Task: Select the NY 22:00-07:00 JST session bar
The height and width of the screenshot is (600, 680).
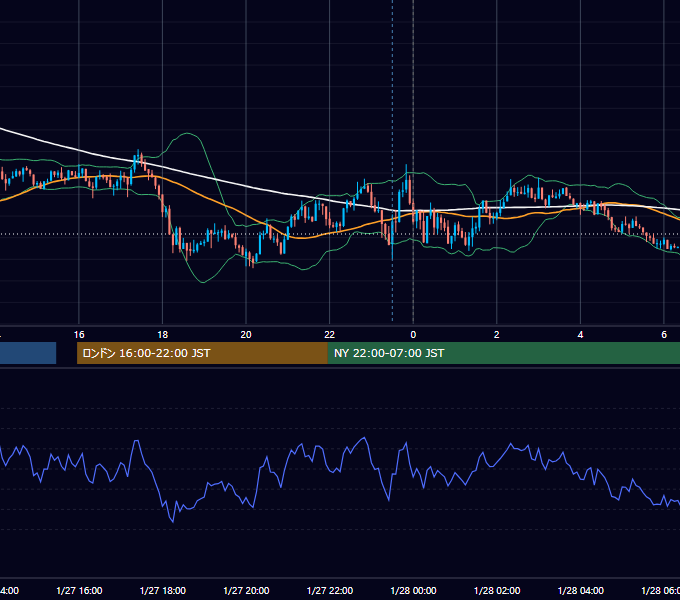Action: (504, 353)
